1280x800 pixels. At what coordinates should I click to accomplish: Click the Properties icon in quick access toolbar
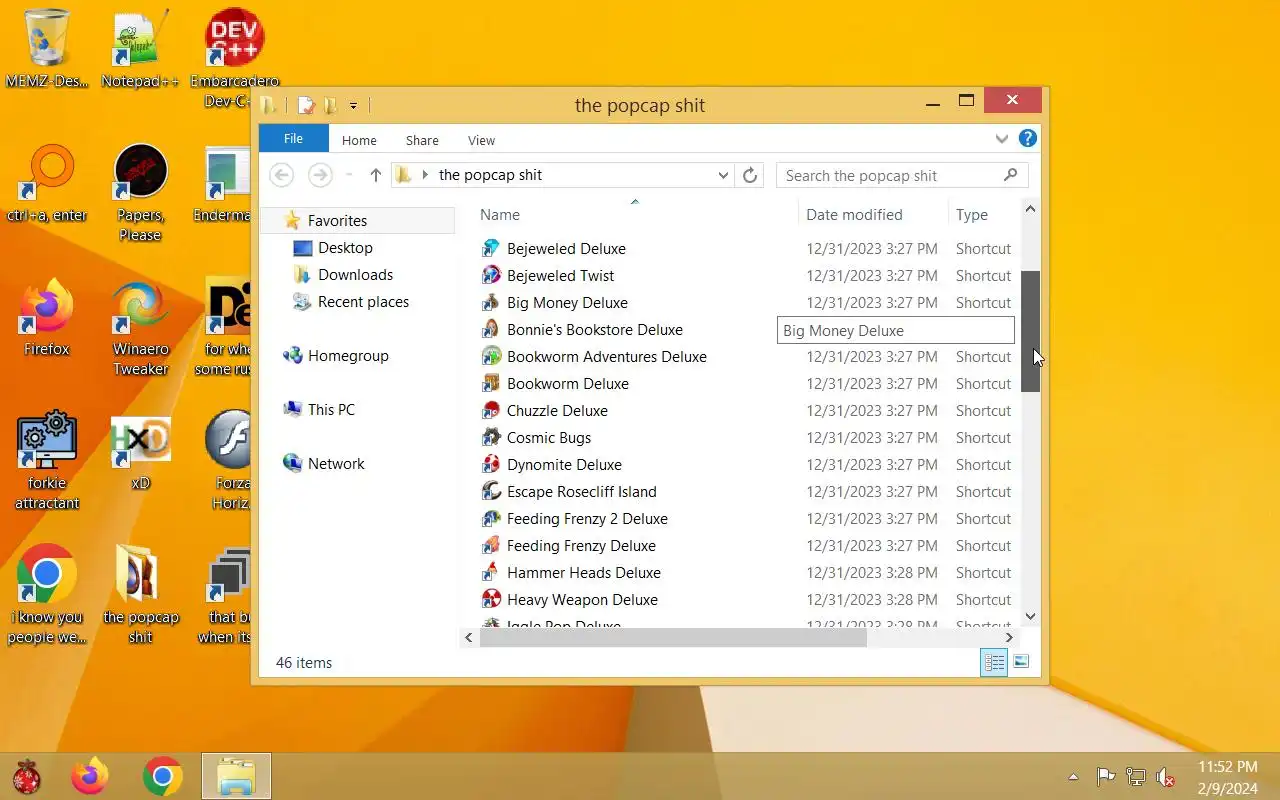307,105
